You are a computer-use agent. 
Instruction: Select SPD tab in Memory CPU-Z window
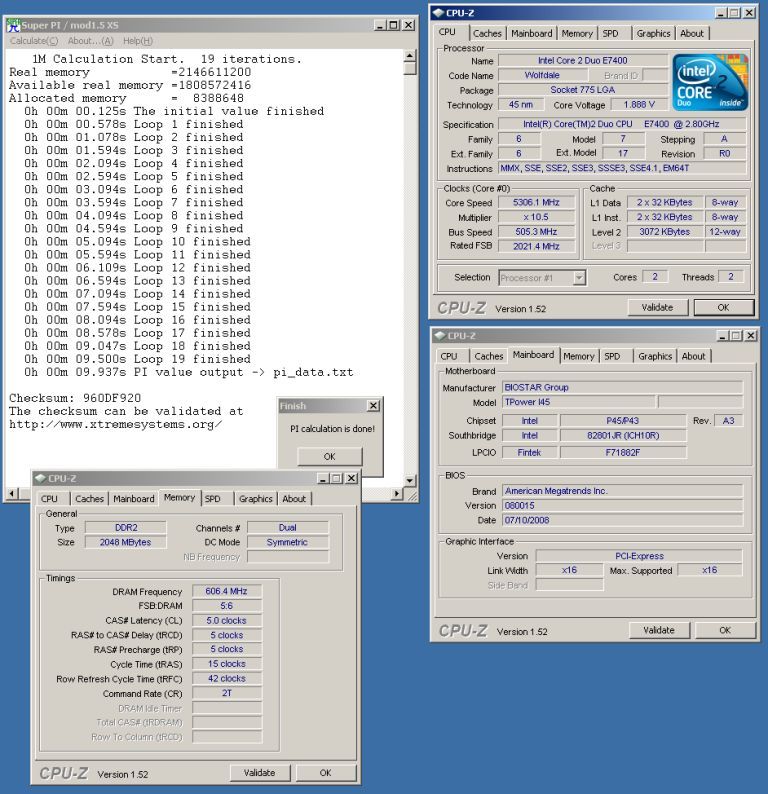[x=213, y=499]
